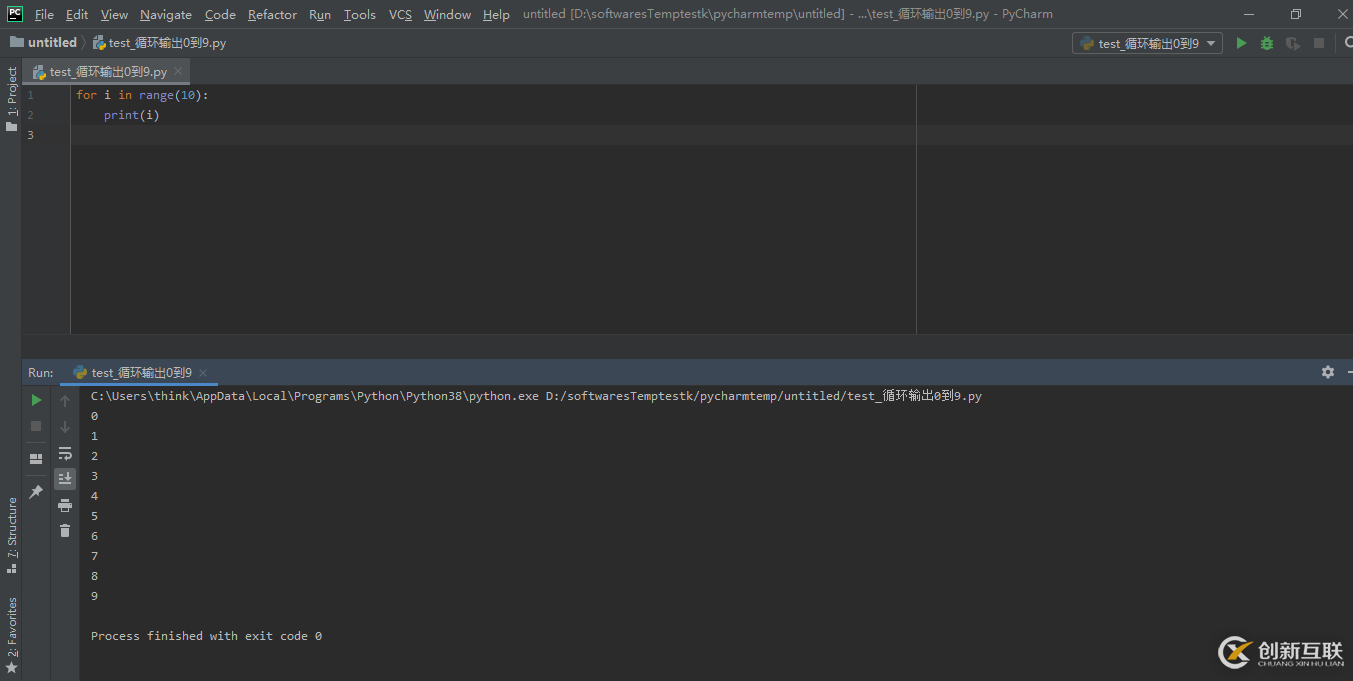This screenshot has width=1353, height=681.
Task: Open the VCS menu
Action: click(400, 14)
